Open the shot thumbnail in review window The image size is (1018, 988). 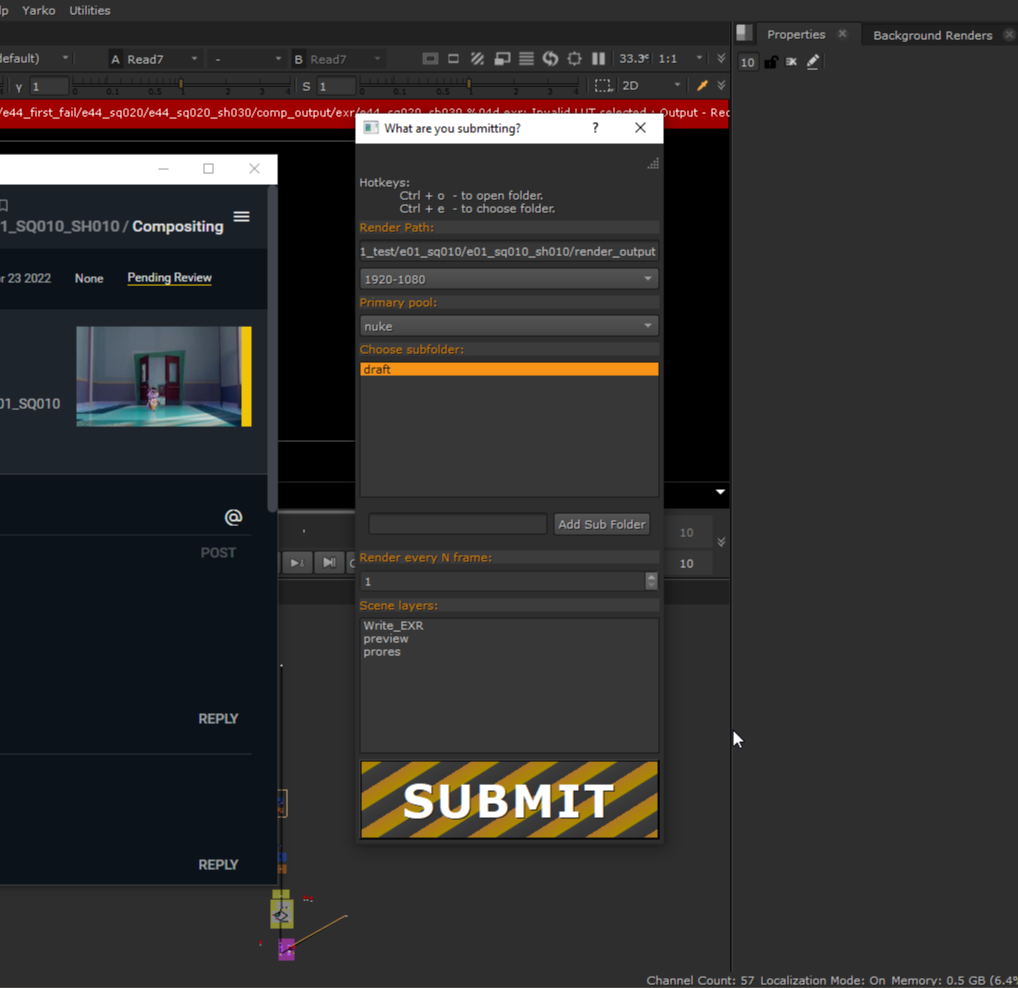pyautogui.click(x=164, y=377)
